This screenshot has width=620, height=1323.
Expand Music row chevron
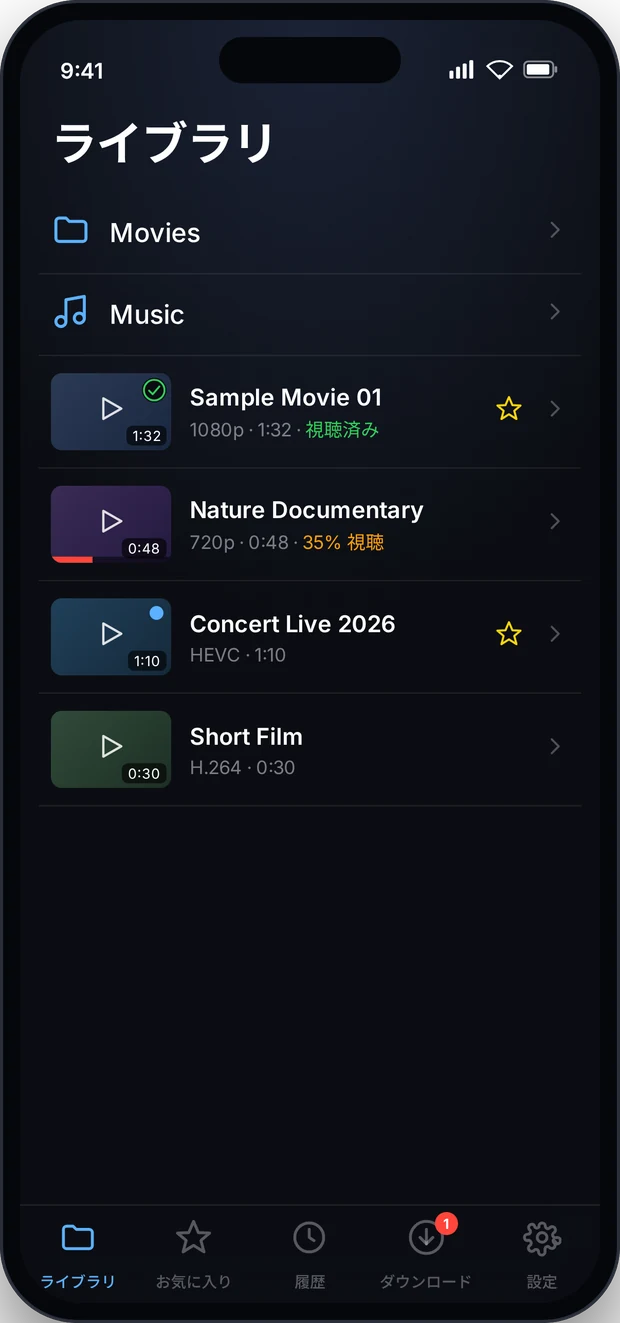[x=555, y=313]
